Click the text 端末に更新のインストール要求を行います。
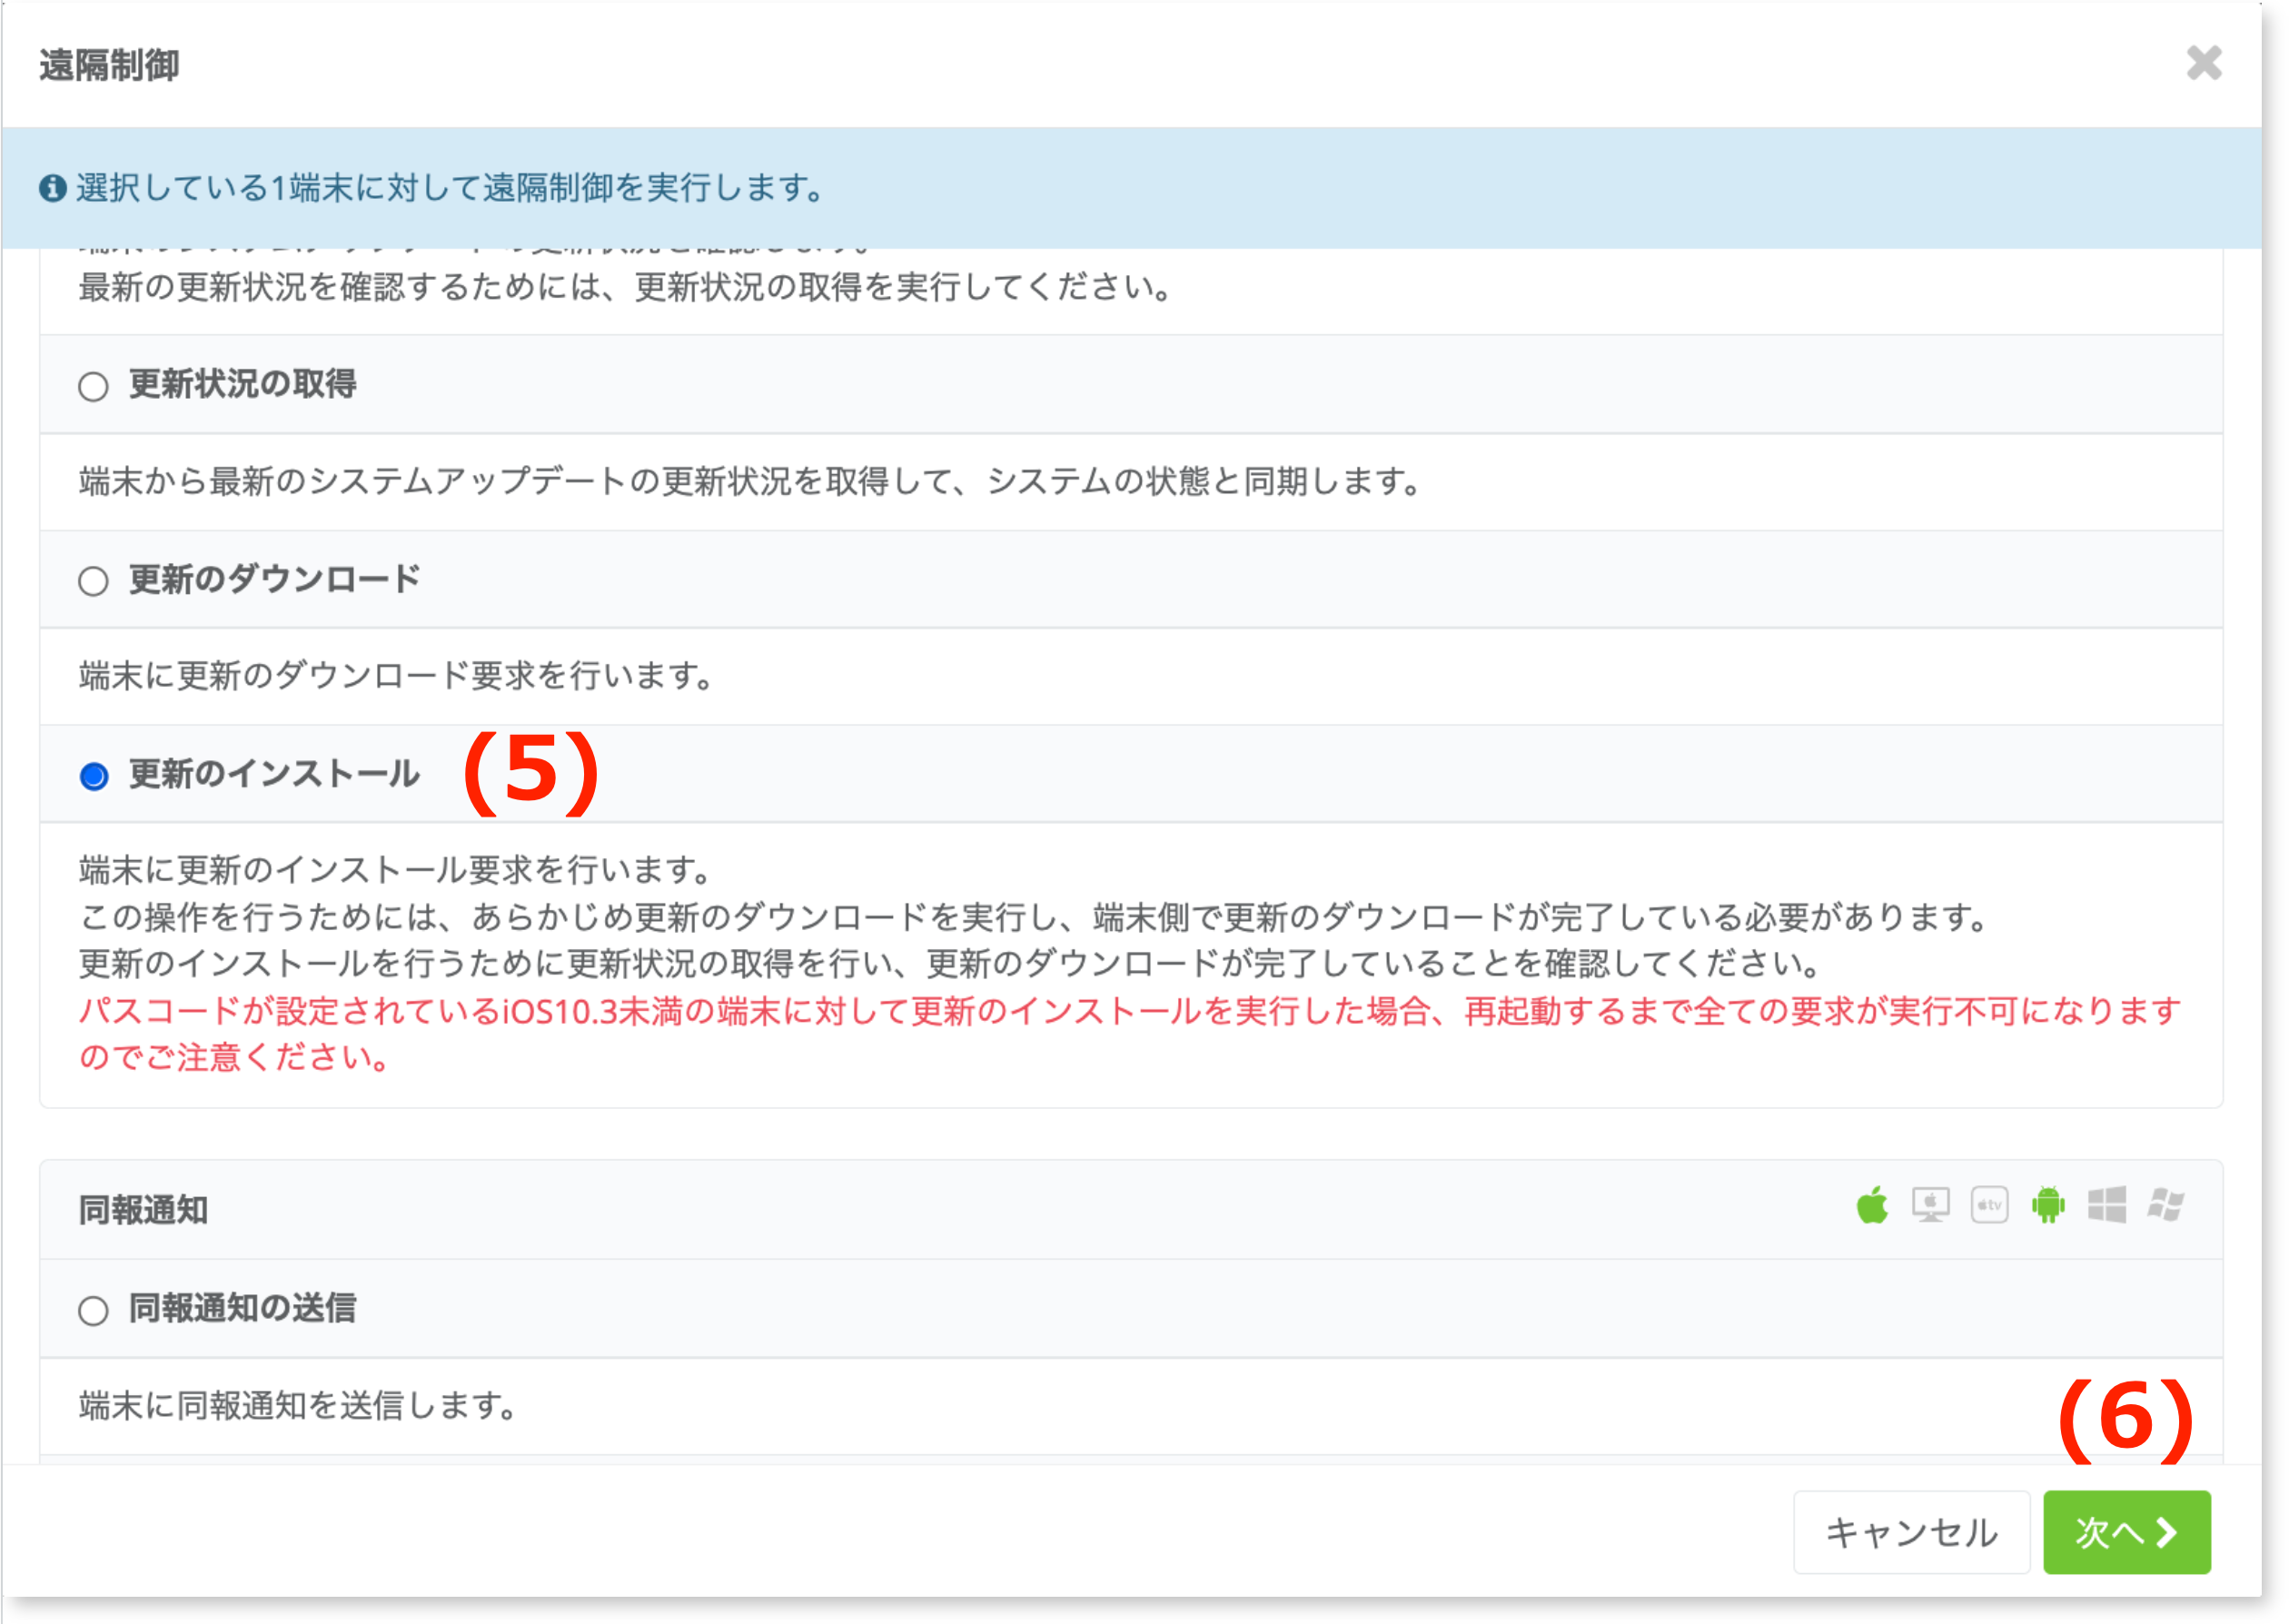Image resolution: width=2289 pixels, height=1624 pixels. [x=395, y=870]
